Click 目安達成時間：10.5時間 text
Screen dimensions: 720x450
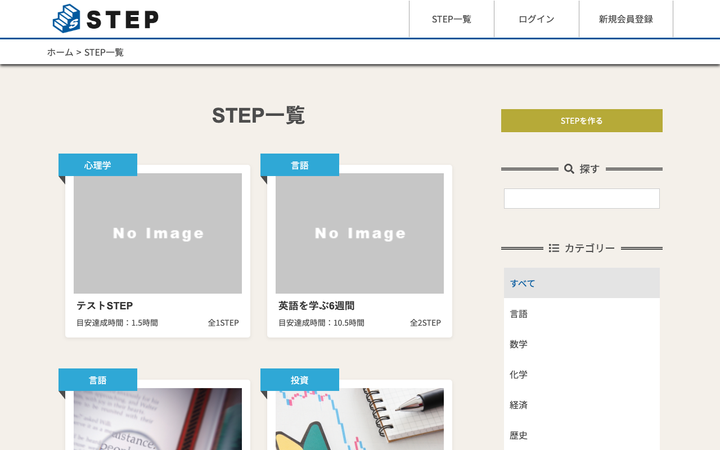[321, 323]
